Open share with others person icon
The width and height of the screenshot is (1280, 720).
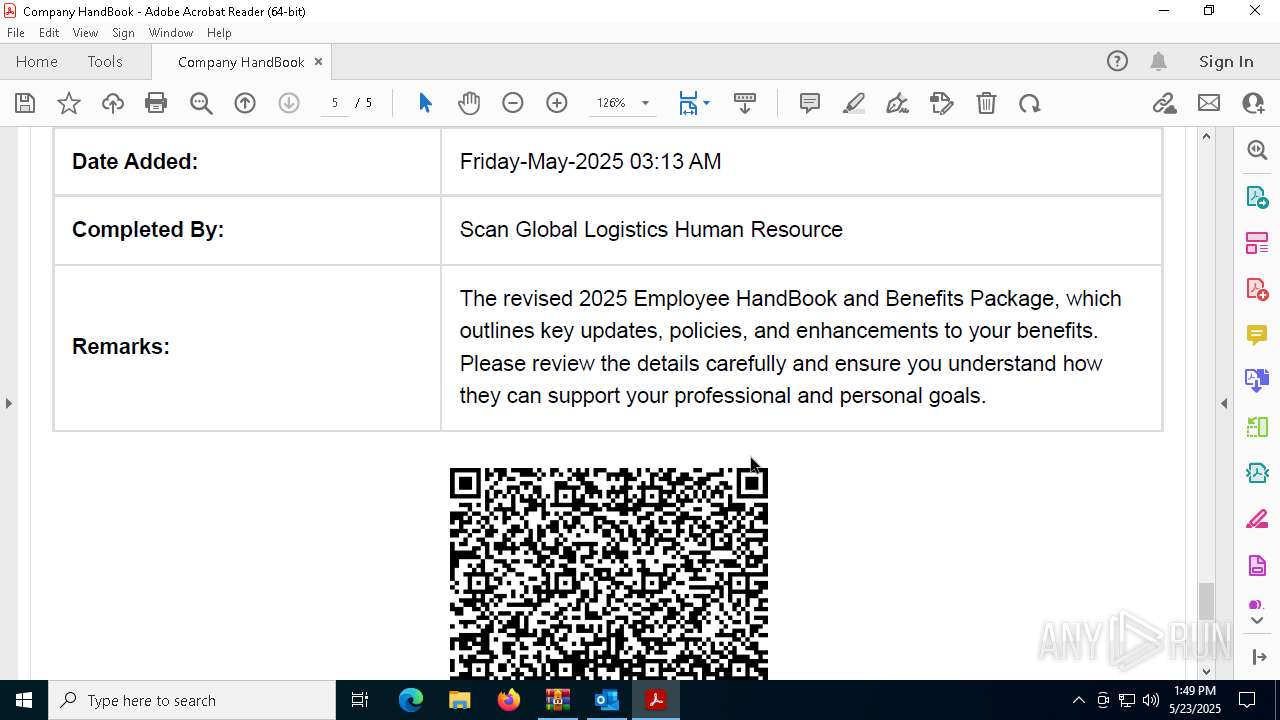[x=1253, y=103]
